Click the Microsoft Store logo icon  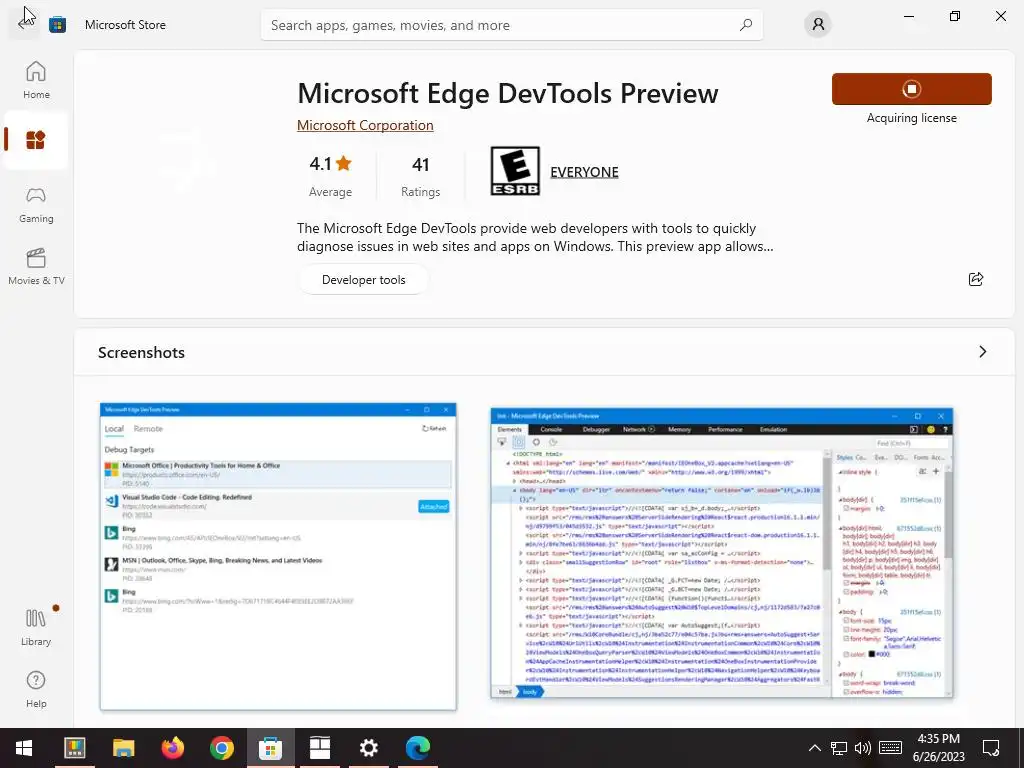(57, 25)
